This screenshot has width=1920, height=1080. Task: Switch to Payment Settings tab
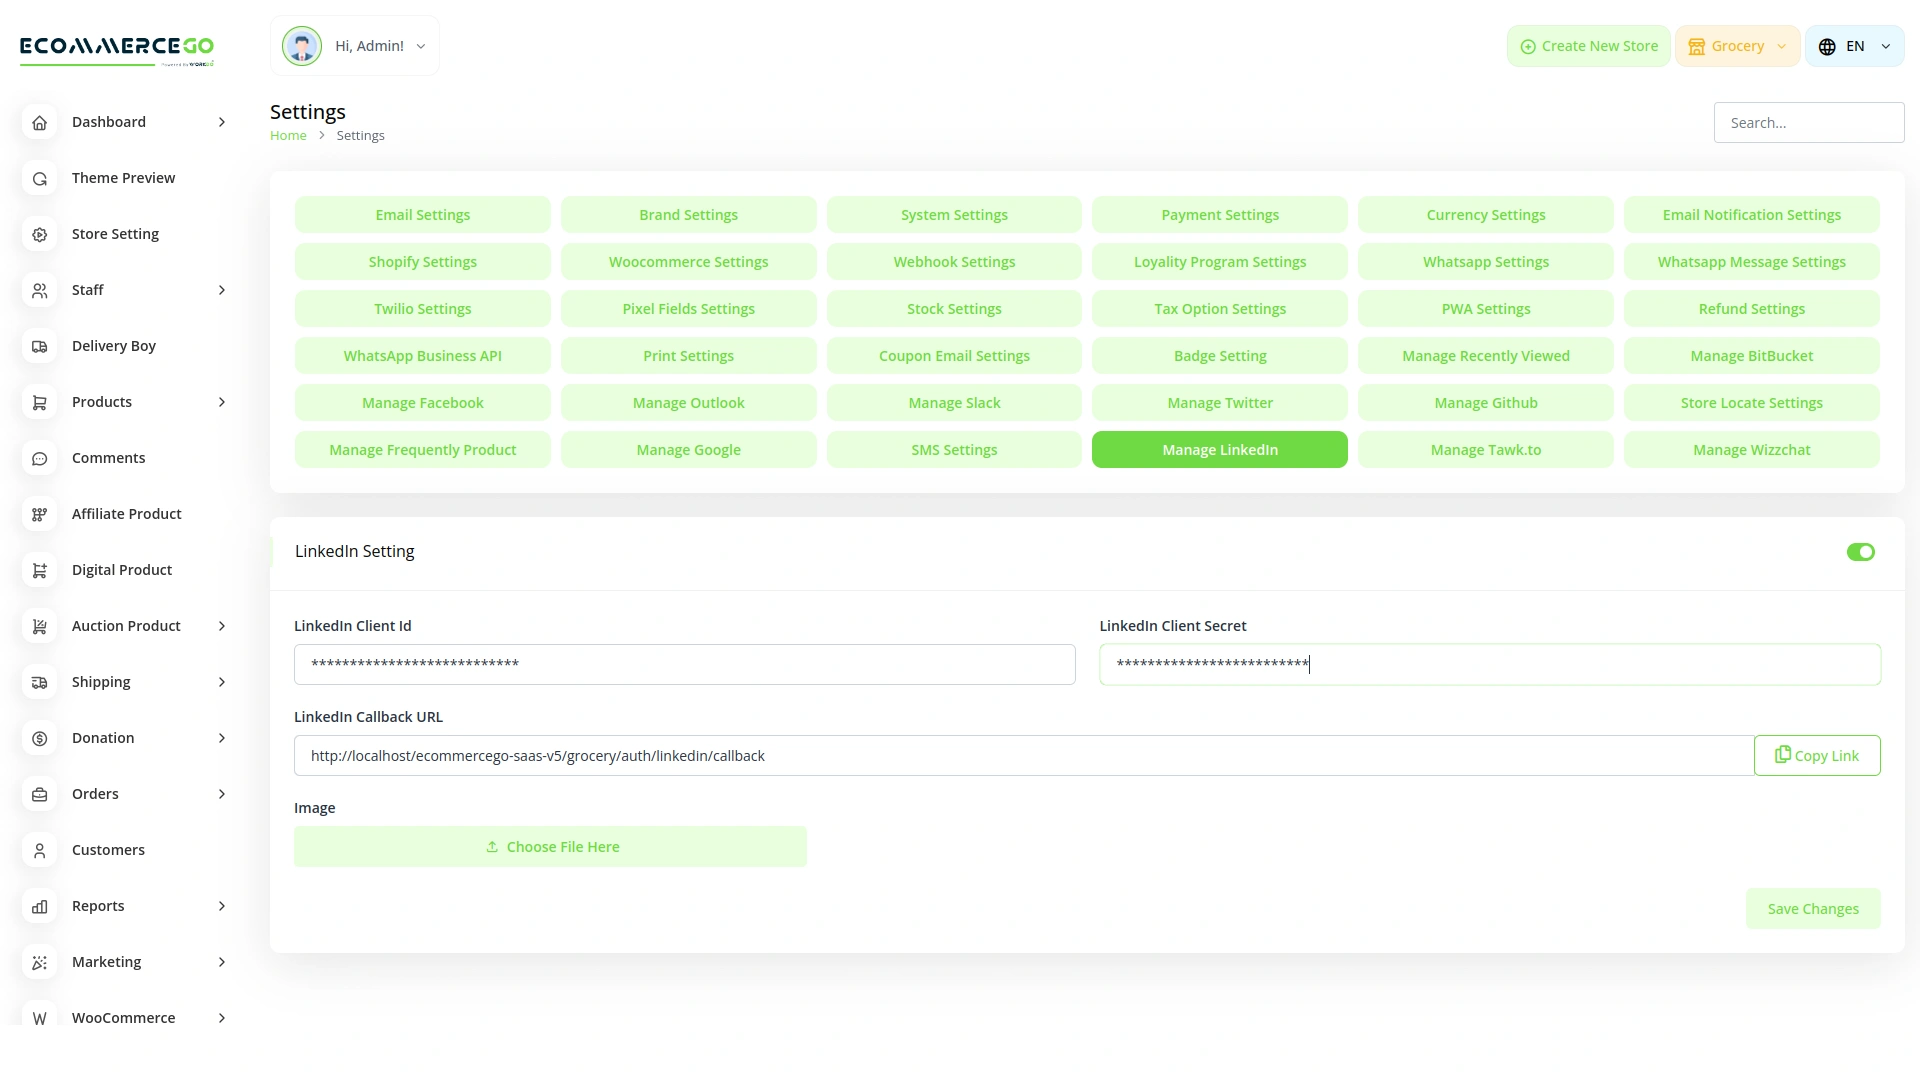(1219, 215)
